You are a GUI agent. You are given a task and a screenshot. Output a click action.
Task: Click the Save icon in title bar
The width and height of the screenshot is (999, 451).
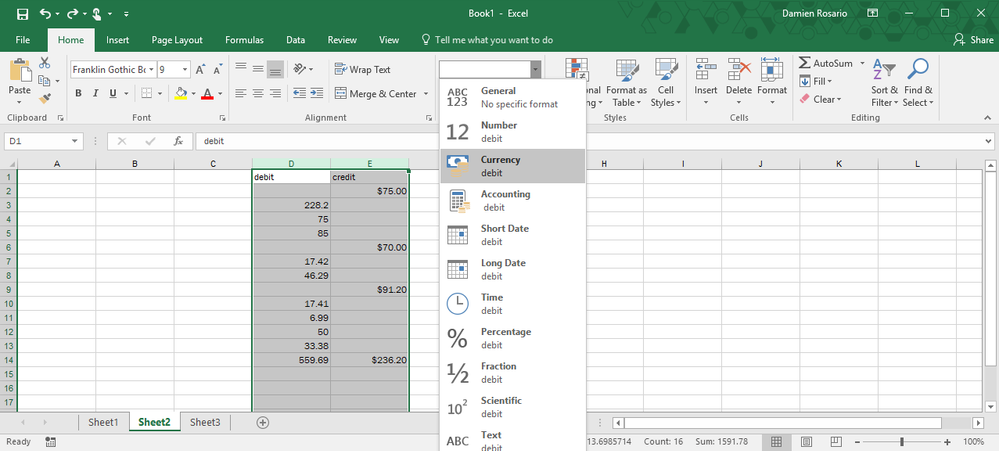pos(22,14)
